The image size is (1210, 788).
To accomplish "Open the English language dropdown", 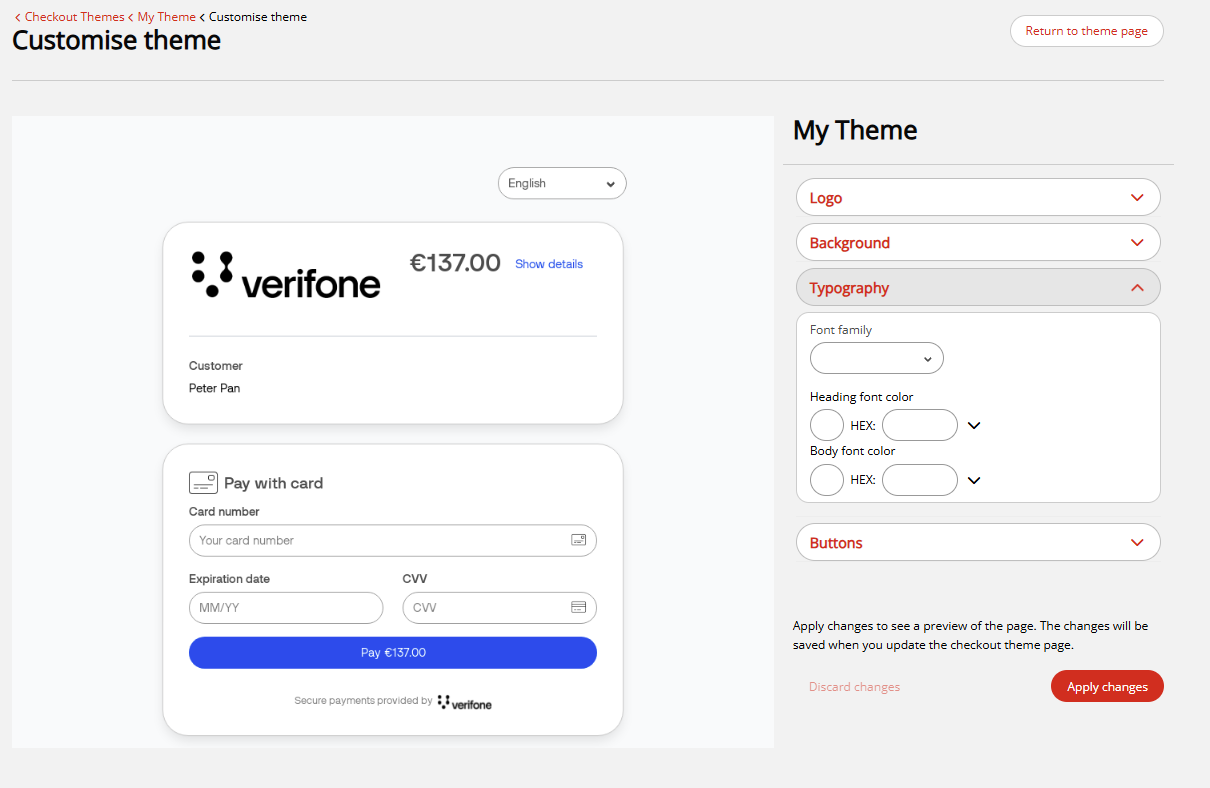I will (x=562, y=183).
